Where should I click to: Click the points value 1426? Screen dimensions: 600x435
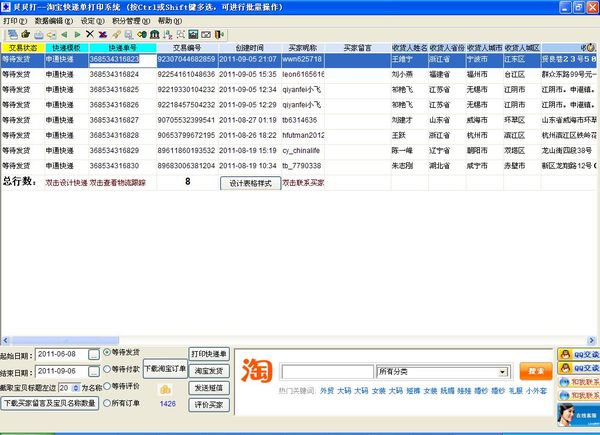(168, 404)
